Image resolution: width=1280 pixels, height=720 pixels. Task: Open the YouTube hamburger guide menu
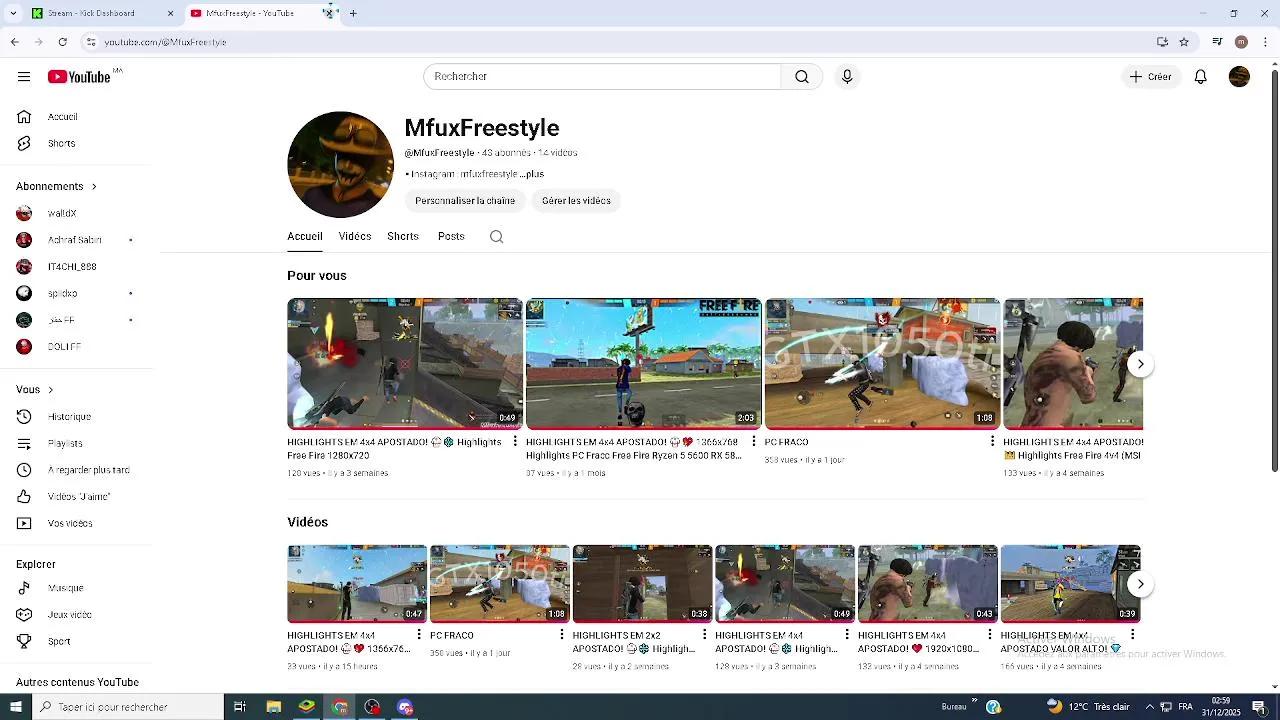24,77
